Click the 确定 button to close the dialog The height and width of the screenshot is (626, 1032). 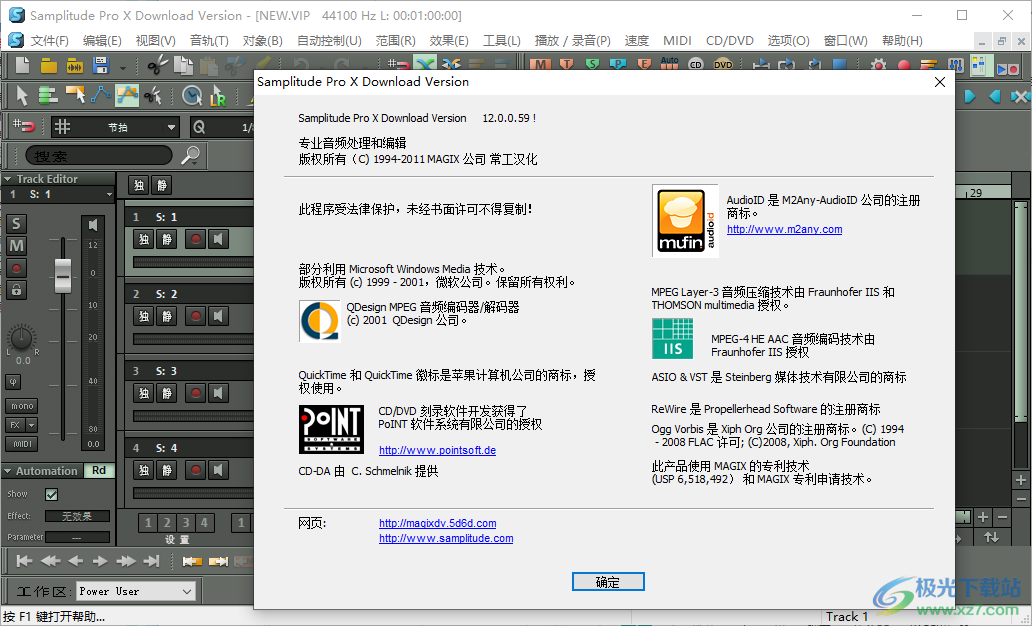[x=607, y=581]
